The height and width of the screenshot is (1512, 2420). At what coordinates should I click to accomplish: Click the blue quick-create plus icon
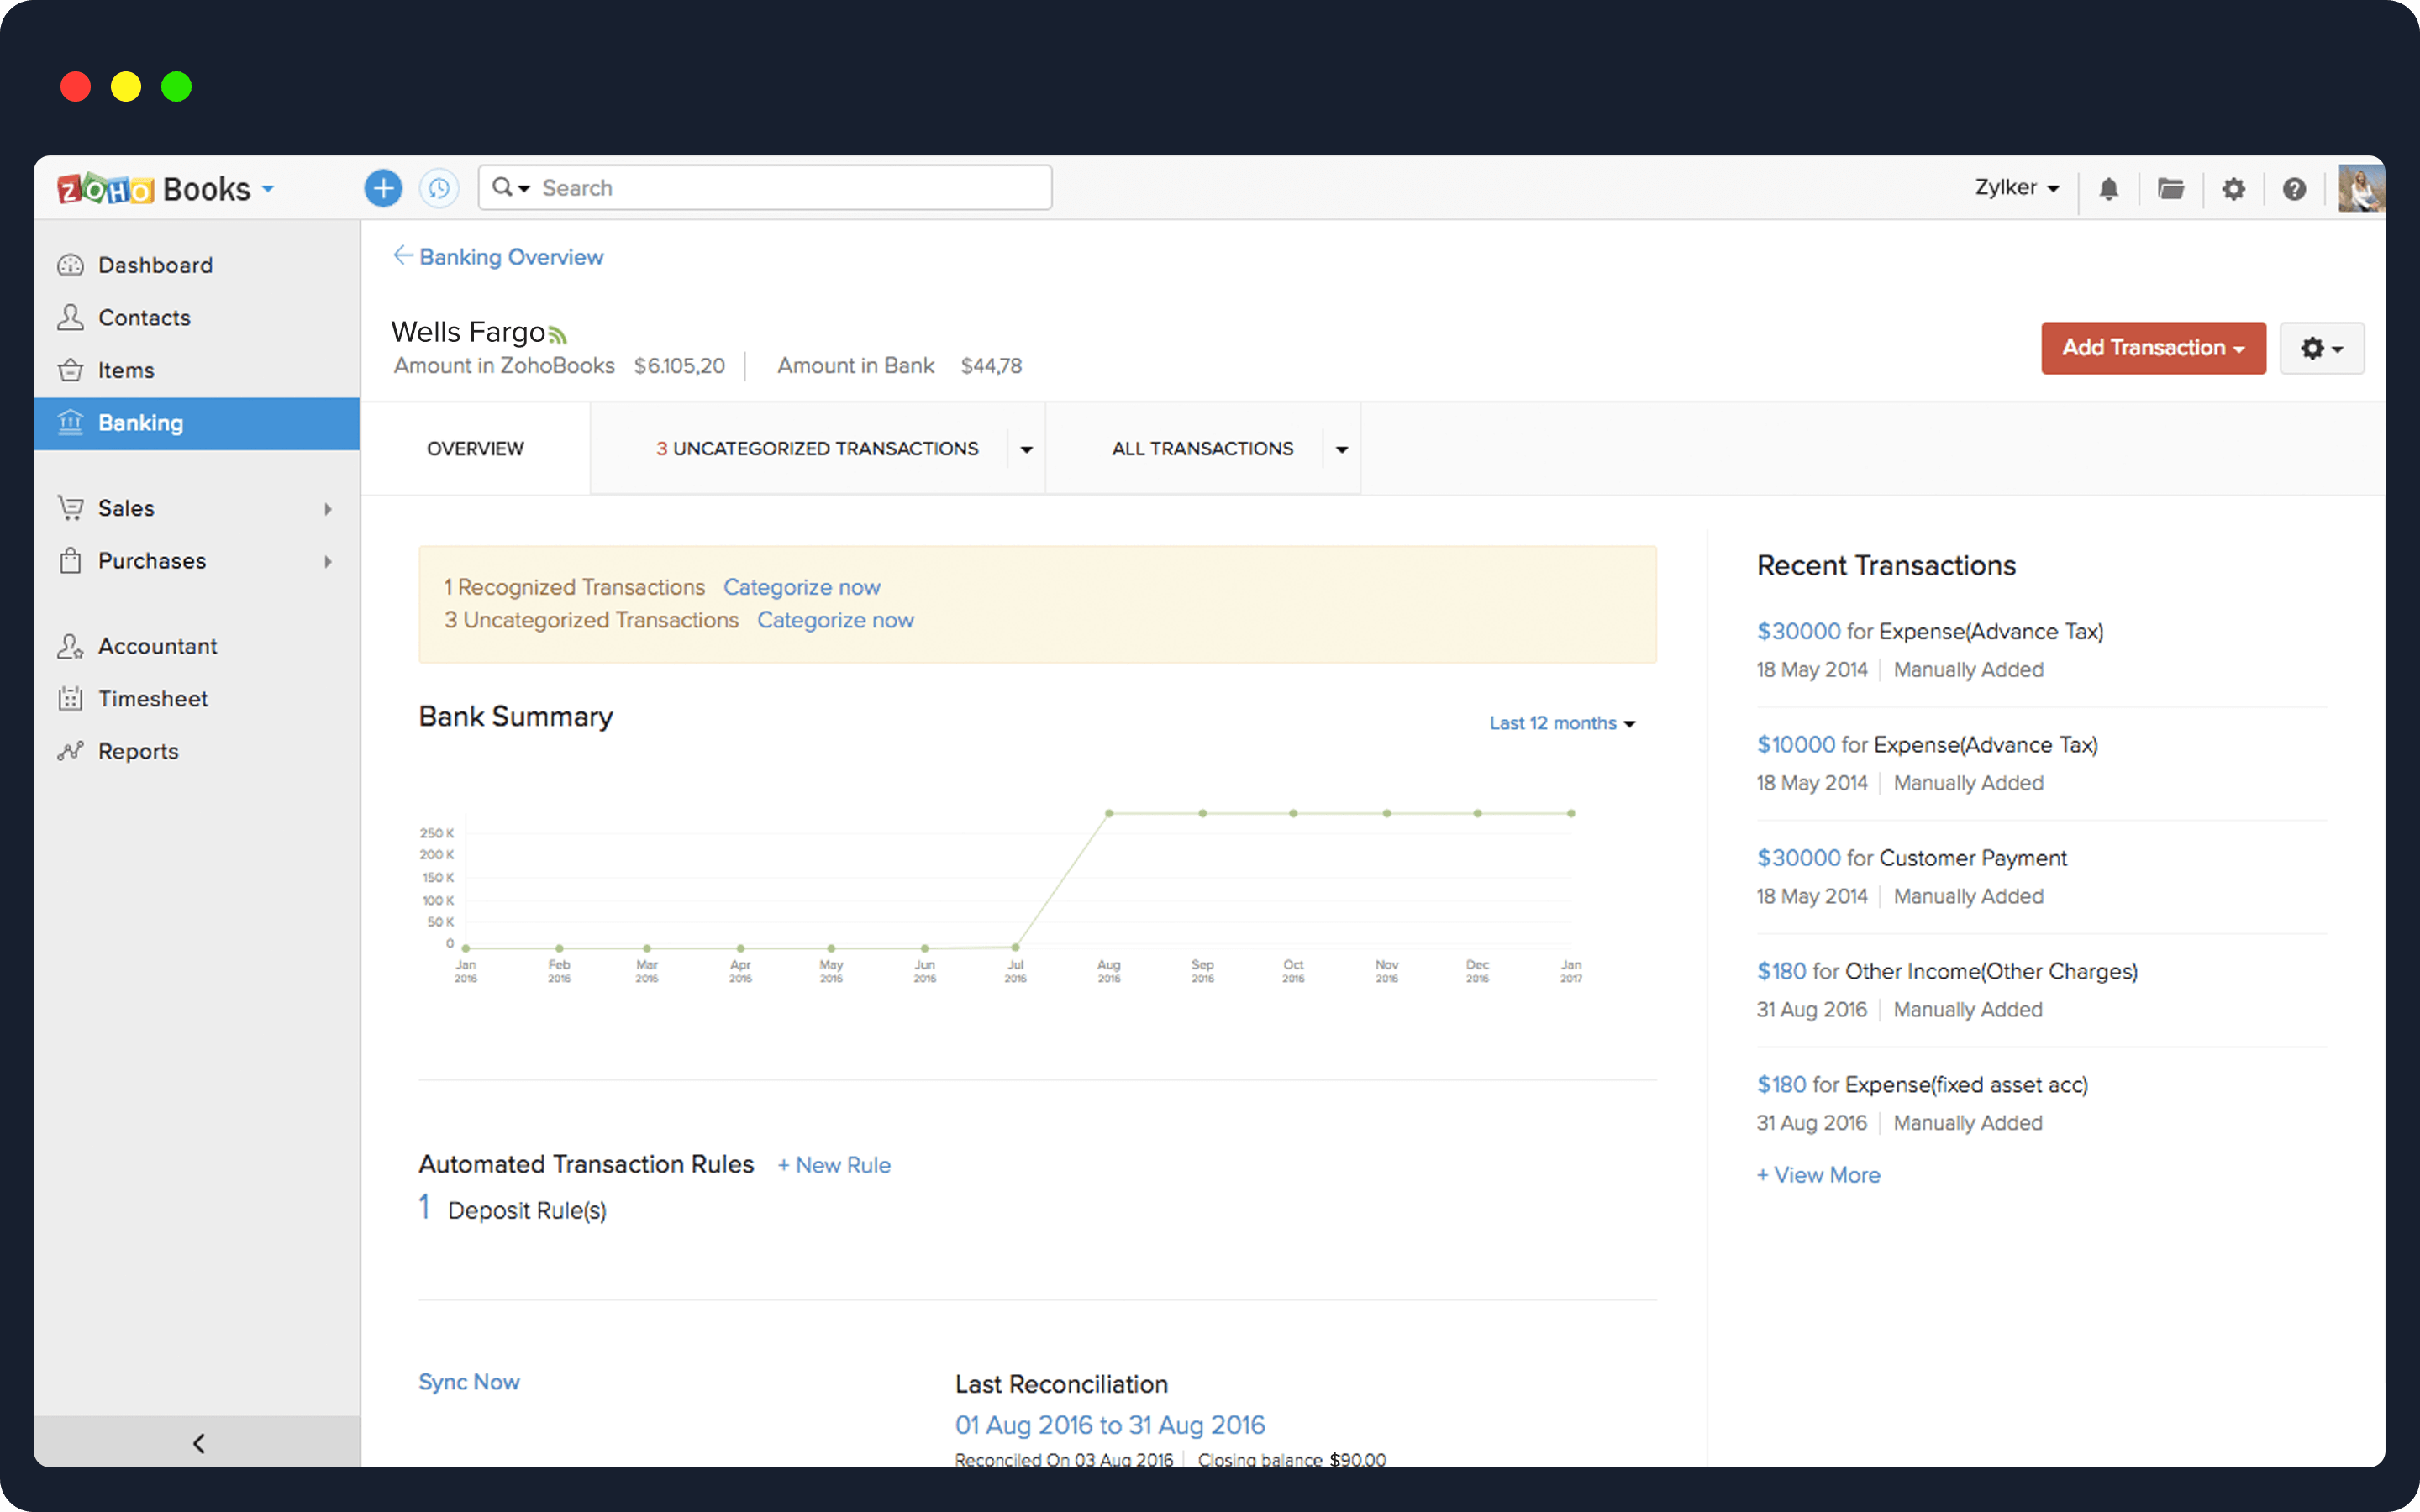point(382,188)
